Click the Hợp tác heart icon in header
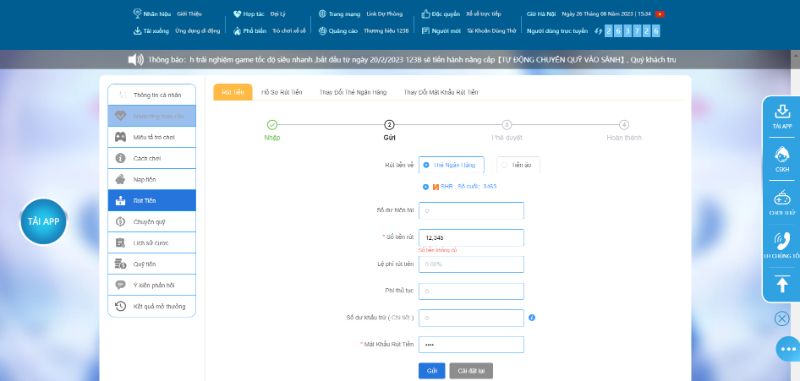800x381 pixels. [x=237, y=14]
